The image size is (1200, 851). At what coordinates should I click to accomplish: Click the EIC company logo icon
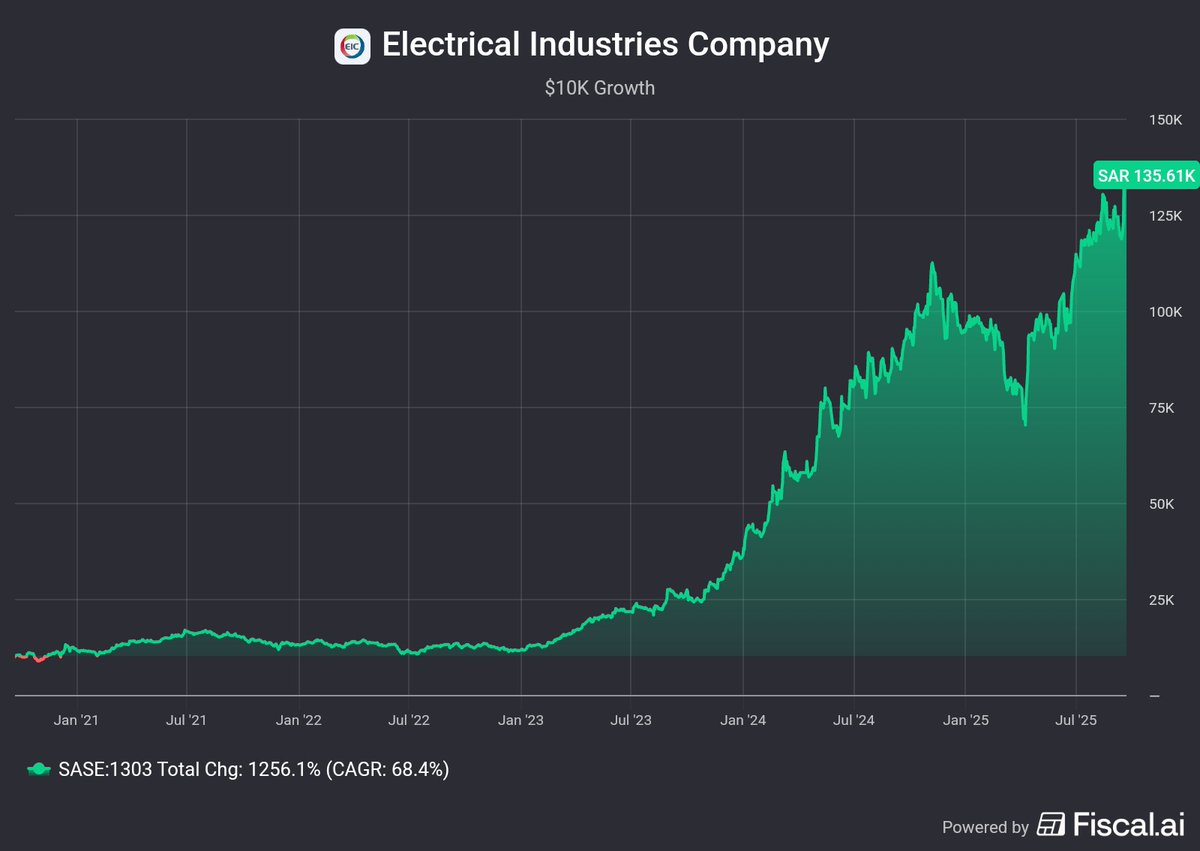click(x=352, y=46)
